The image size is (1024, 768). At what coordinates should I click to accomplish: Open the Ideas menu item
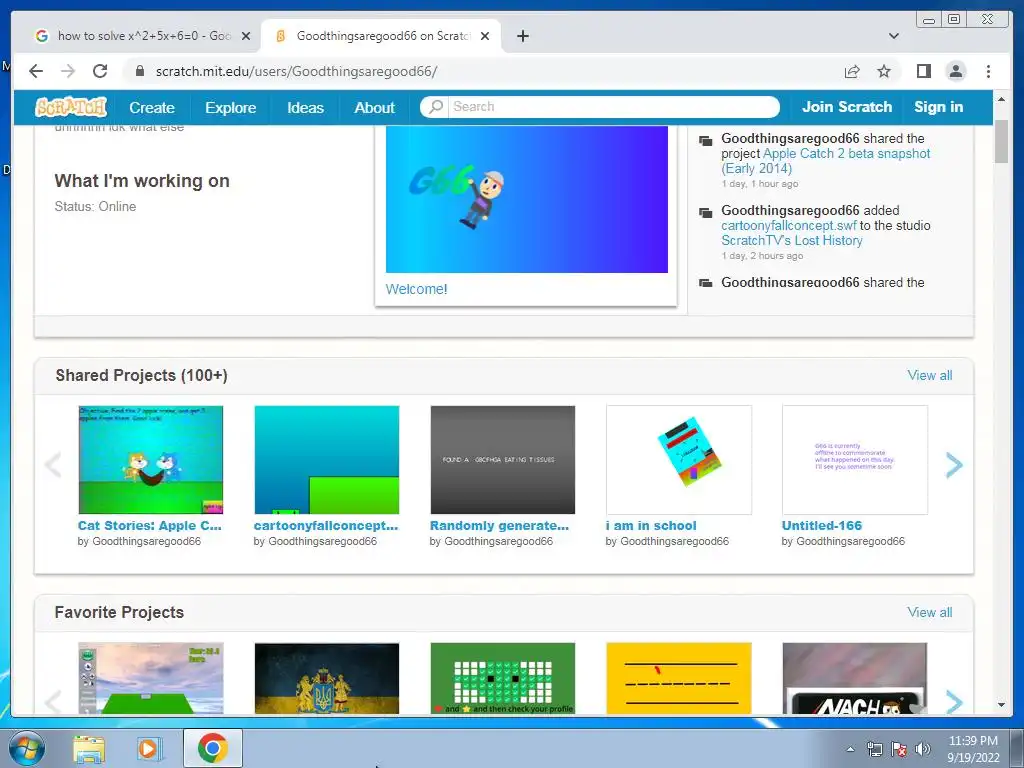[305, 107]
